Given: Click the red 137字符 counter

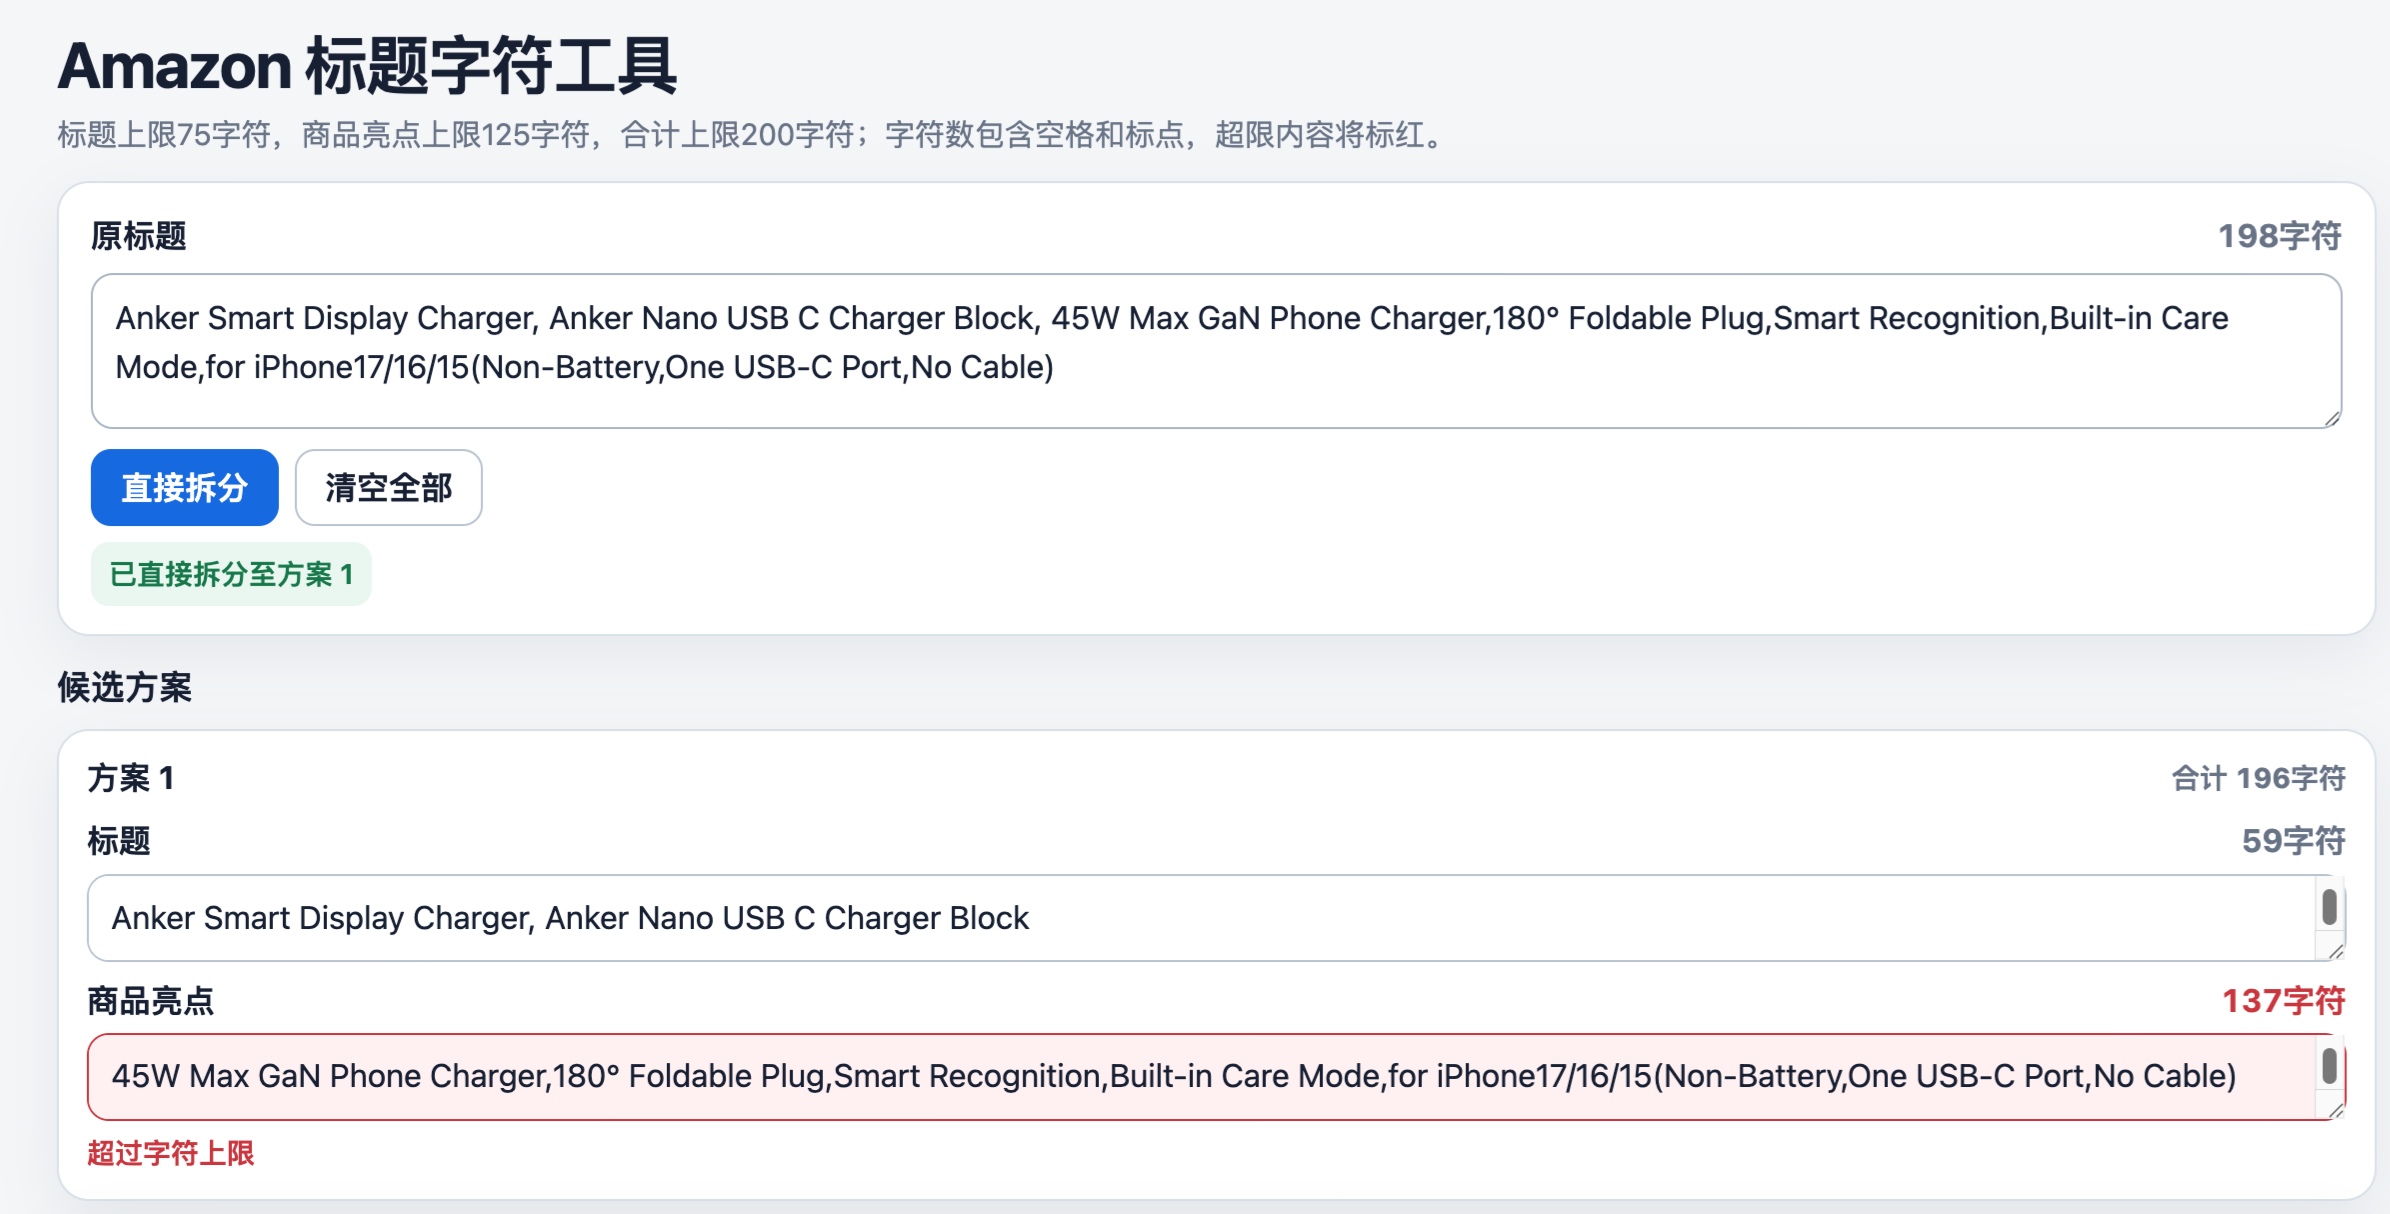Looking at the screenshot, I should click(x=2283, y=1001).
